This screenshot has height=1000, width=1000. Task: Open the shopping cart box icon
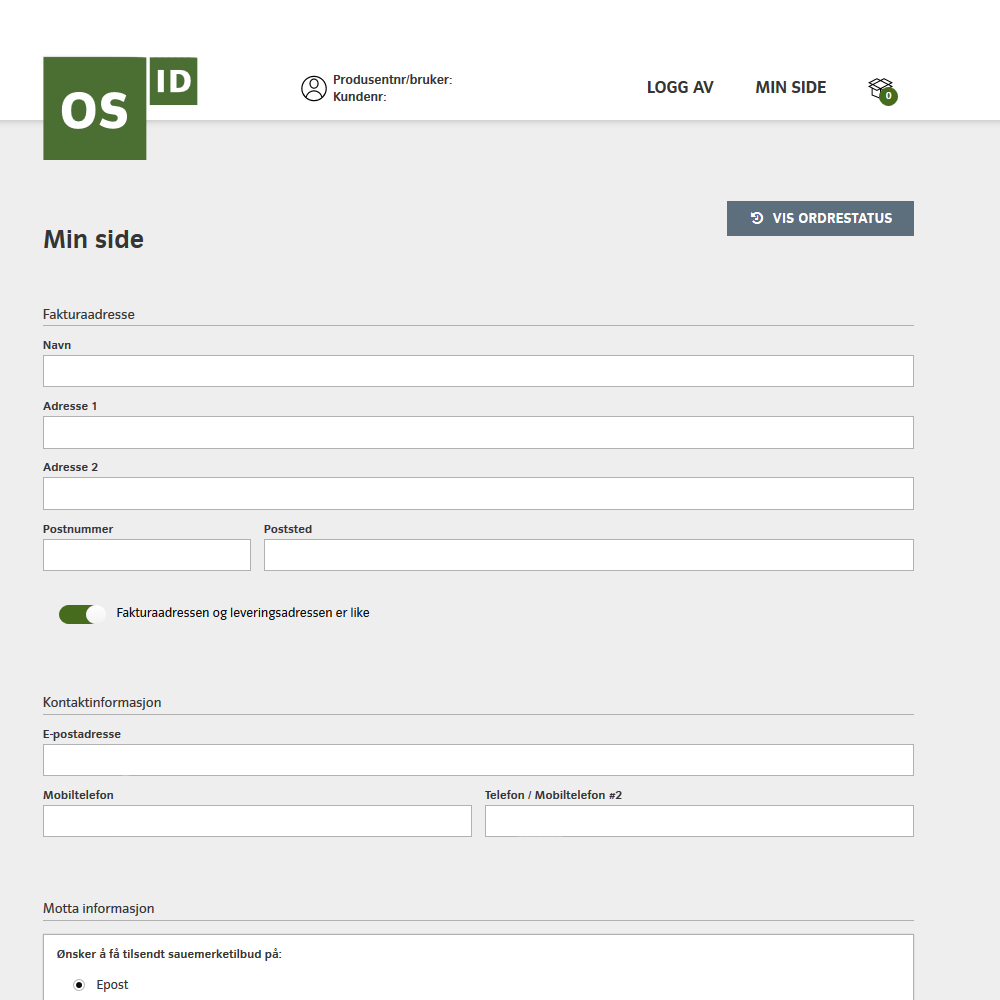(879, 87)
